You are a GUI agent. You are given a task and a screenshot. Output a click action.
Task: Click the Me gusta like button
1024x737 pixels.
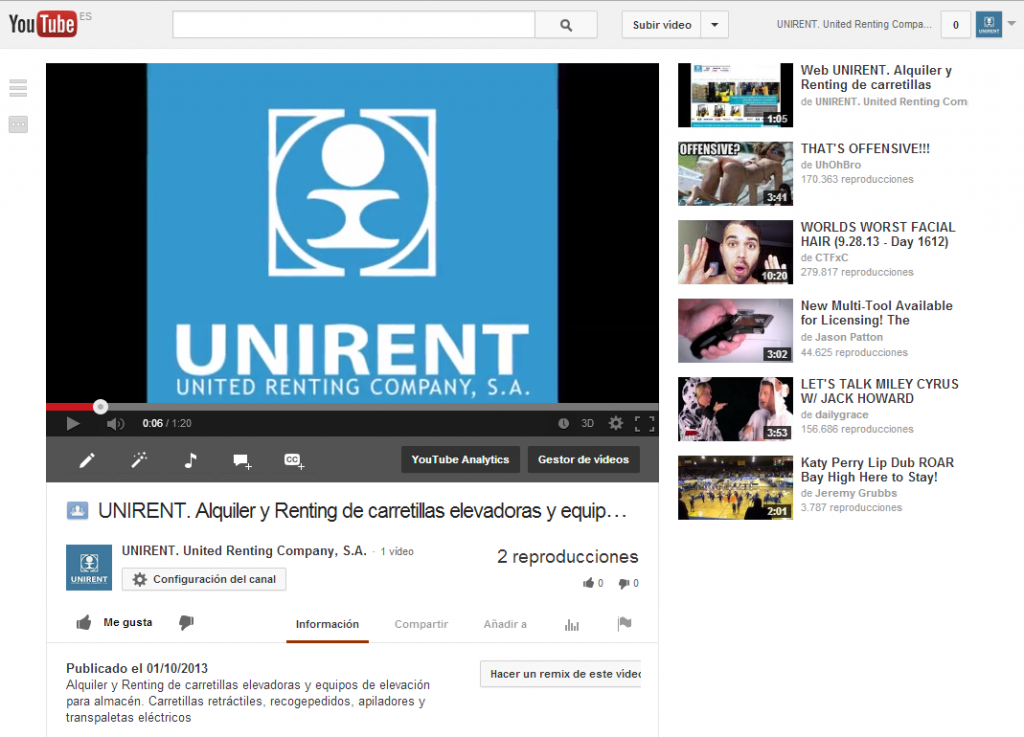(115, 623)
